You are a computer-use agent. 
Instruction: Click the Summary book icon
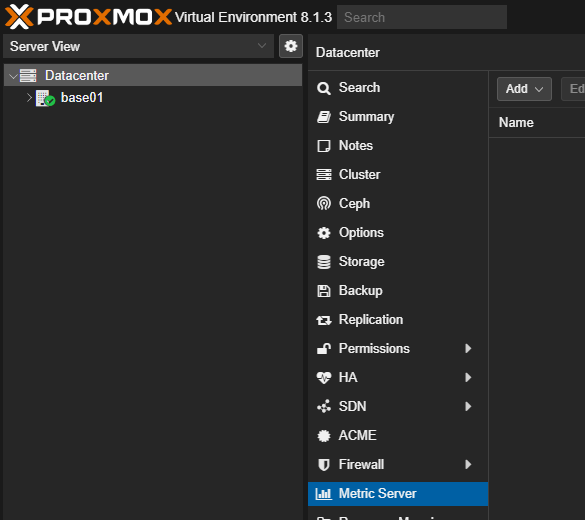tap(323, 117)
